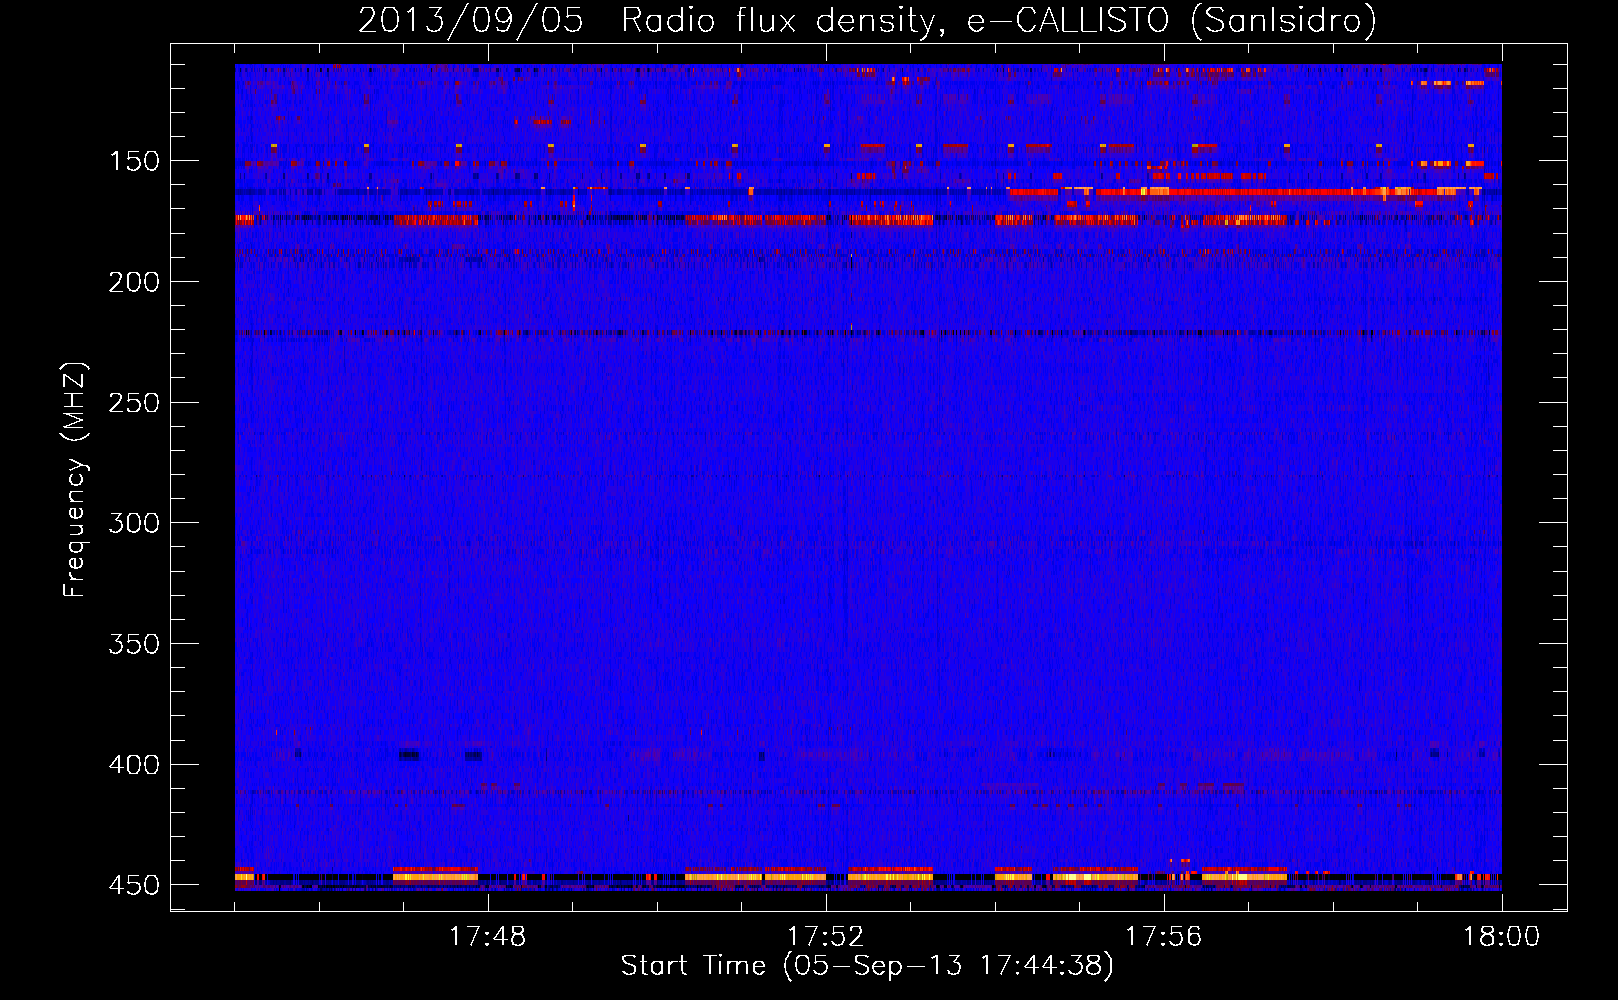Select the 400 frequency tick label
This screenshot has height=1000, width=1618.
point(134,765)
